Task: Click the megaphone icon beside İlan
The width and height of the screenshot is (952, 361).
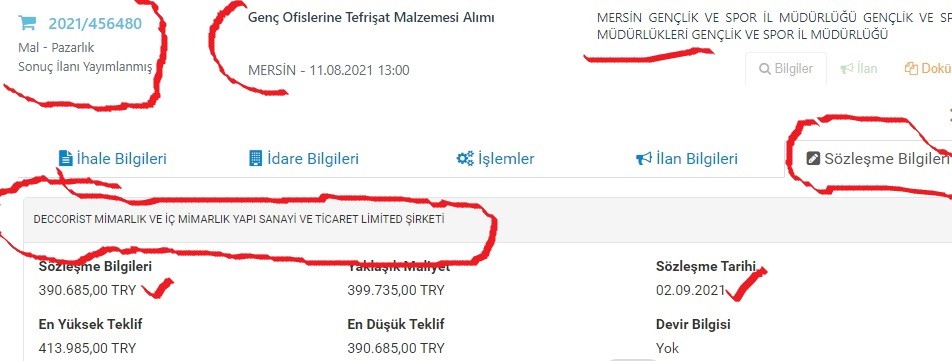Action: [847, 69]
